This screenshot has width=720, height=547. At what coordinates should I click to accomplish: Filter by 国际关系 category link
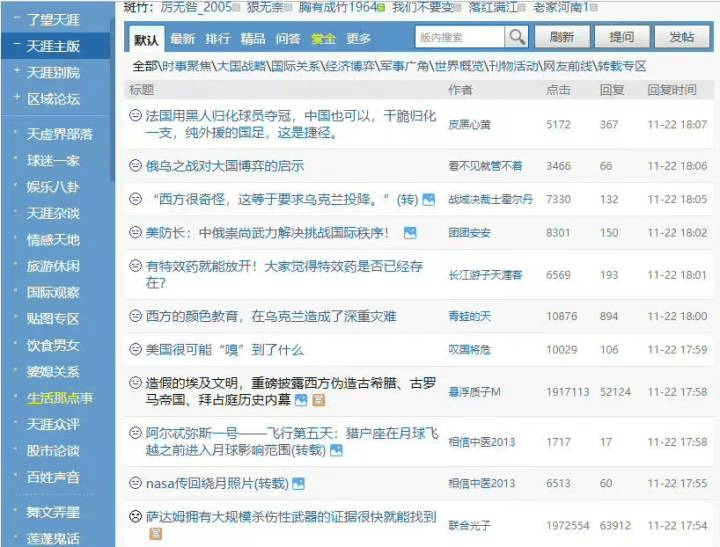pyautogui.click(x=295, y=66)
